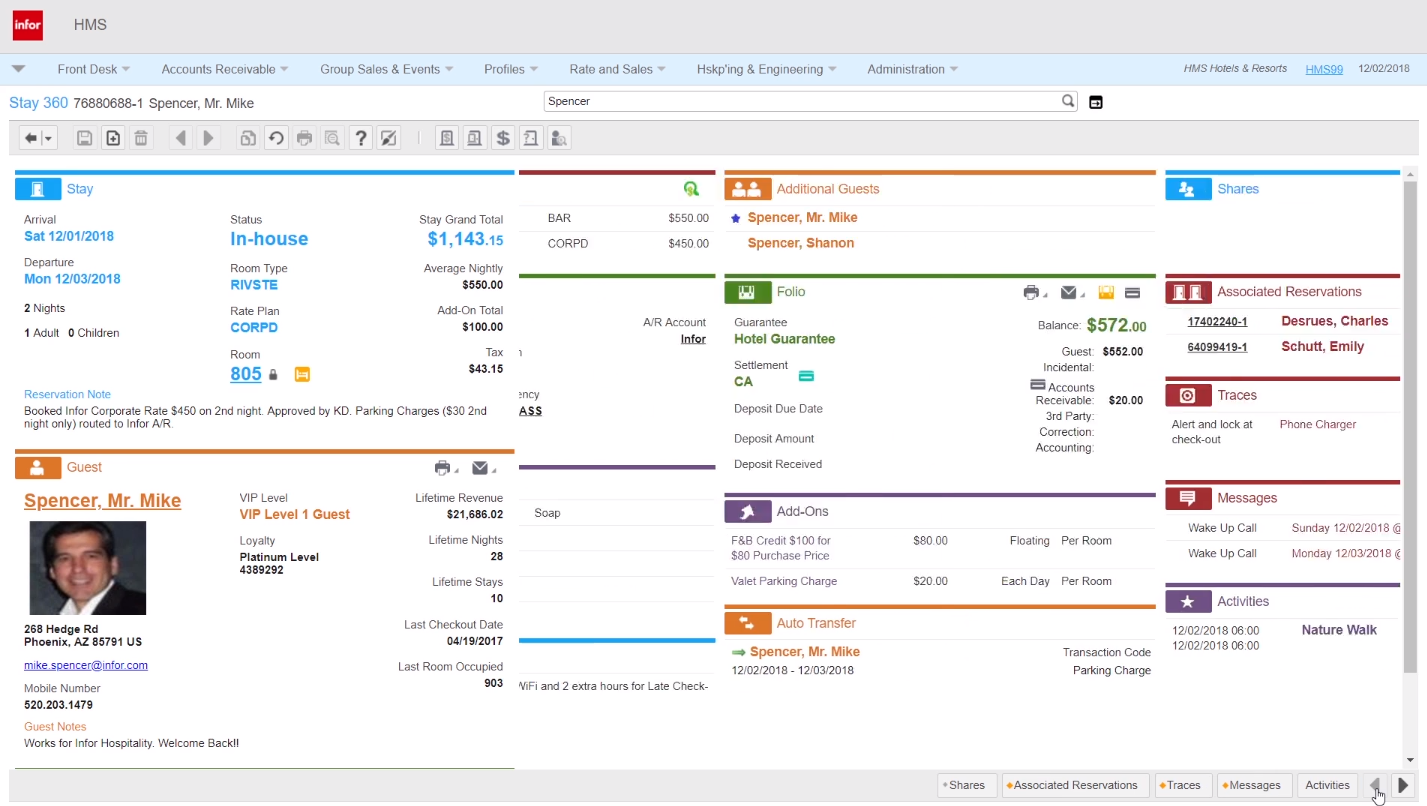Click the Undo icon in the toolbar
Viewport: 1427px width, 806px height.
click(x=276, y=137)
